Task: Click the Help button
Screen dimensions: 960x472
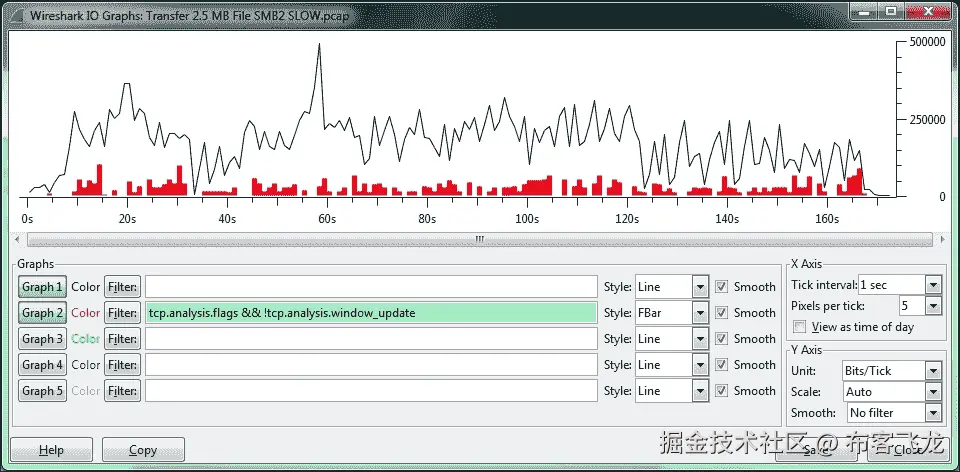Action: pos(51,450)
